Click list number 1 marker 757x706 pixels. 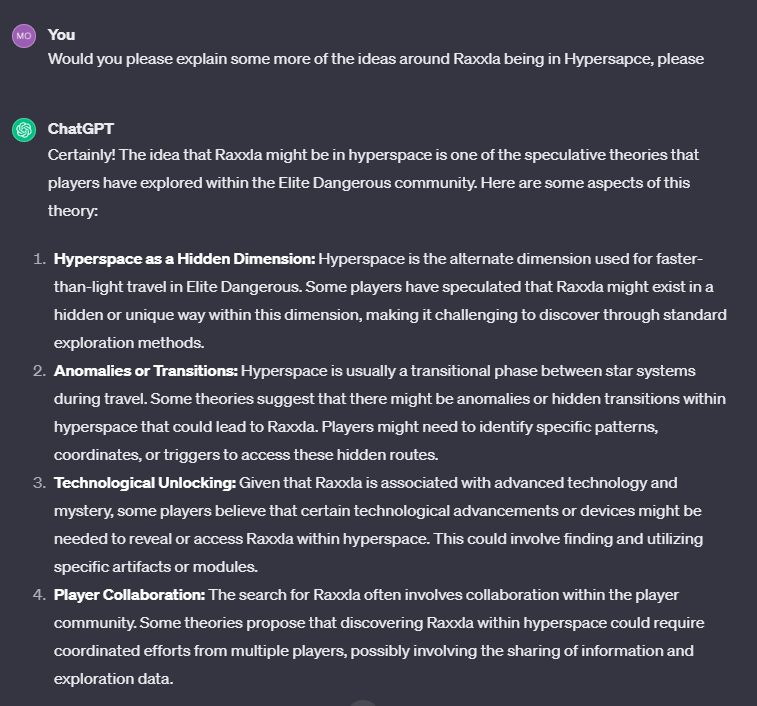point(40,259)
